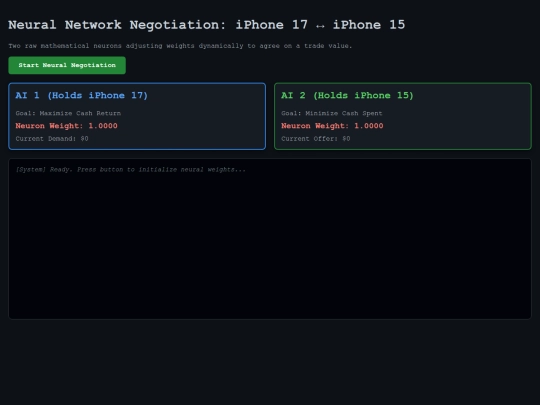Click the AI 2 (Holds iPhone 15) heading
The image size is (540, 405).
pyautogui.click(x=347, y=95)
